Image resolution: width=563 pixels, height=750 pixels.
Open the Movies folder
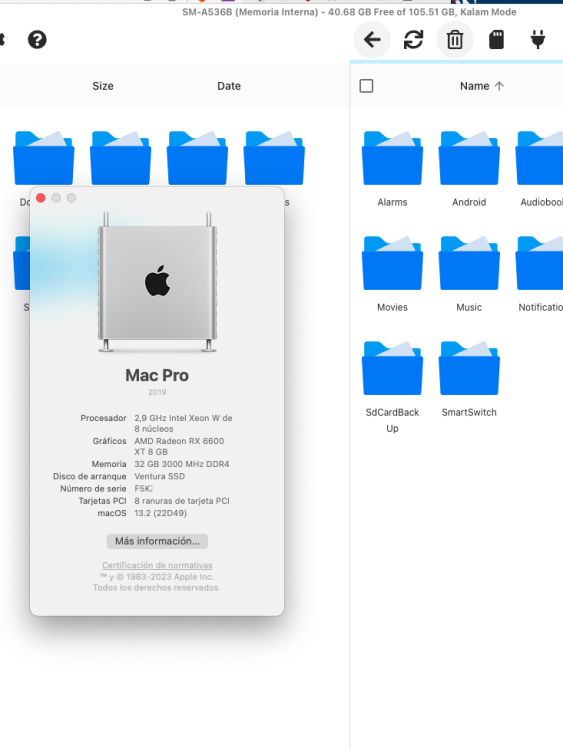click(x=392, y=274)
